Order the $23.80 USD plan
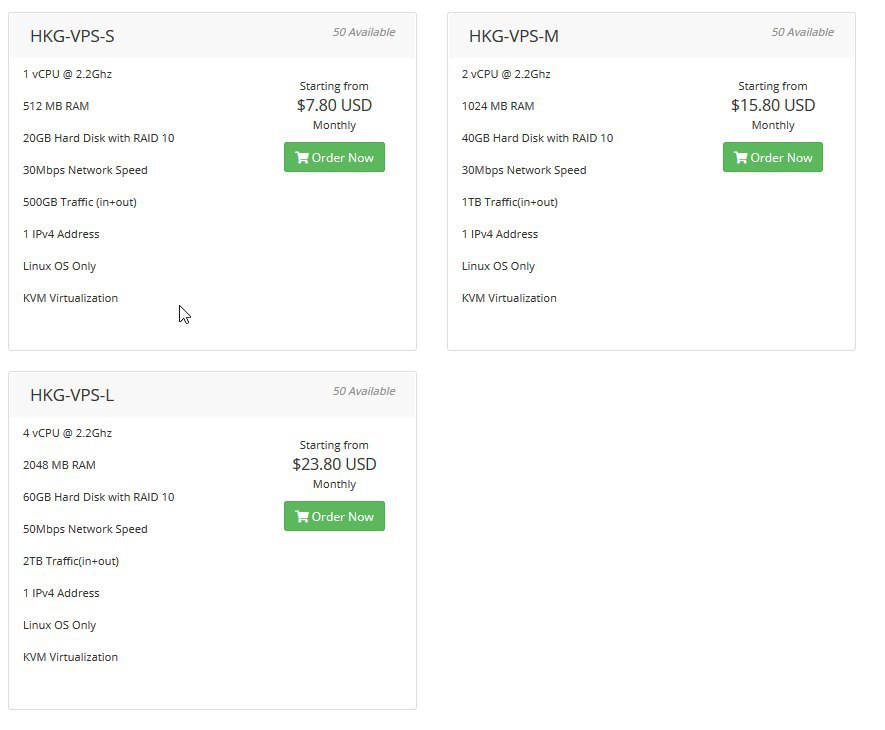 coord(334,516)
